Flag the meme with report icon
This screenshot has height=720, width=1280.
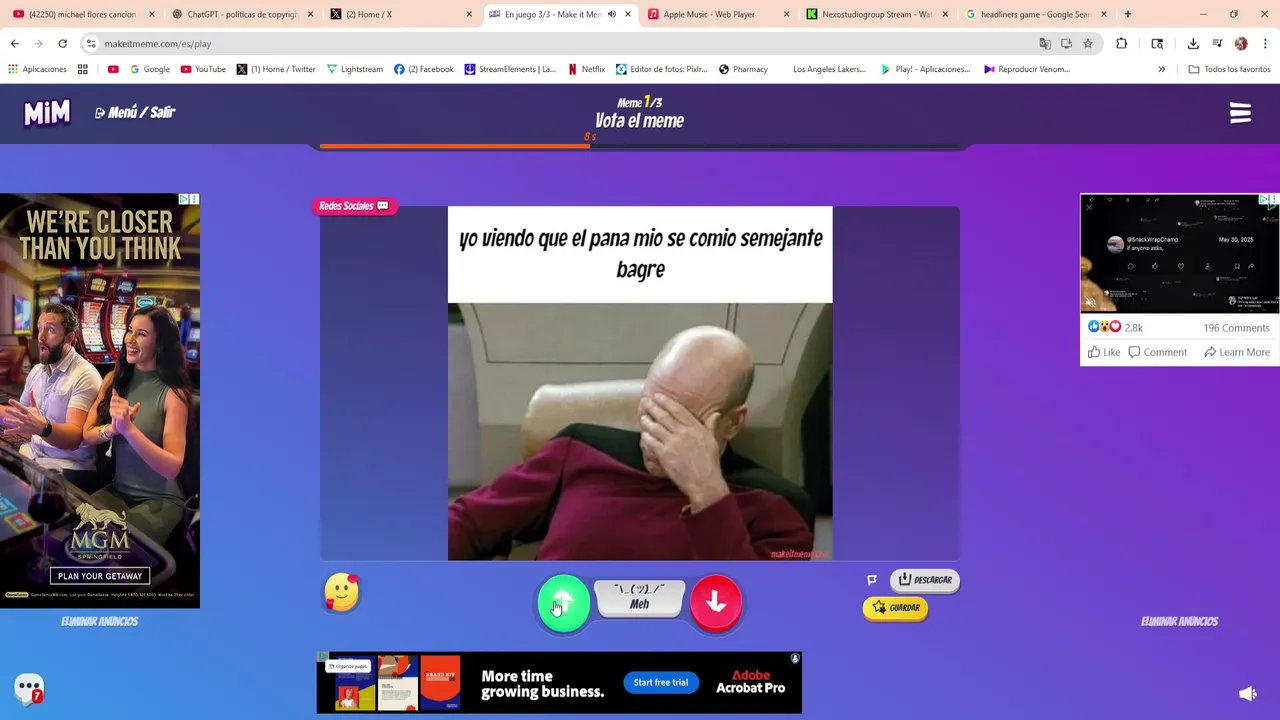(872, 580)
